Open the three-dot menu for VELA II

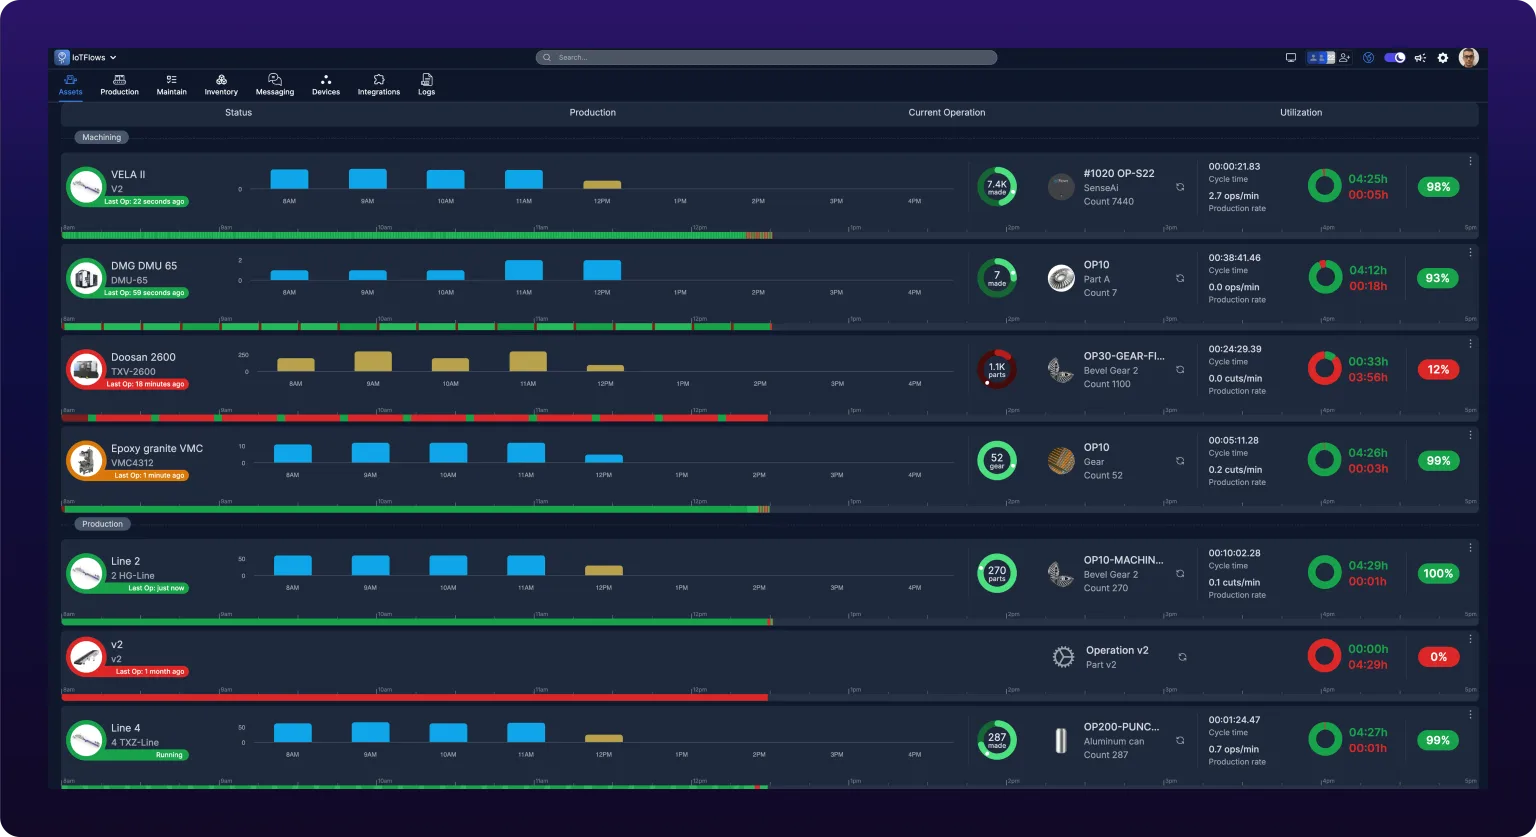tap(1470, 161)
